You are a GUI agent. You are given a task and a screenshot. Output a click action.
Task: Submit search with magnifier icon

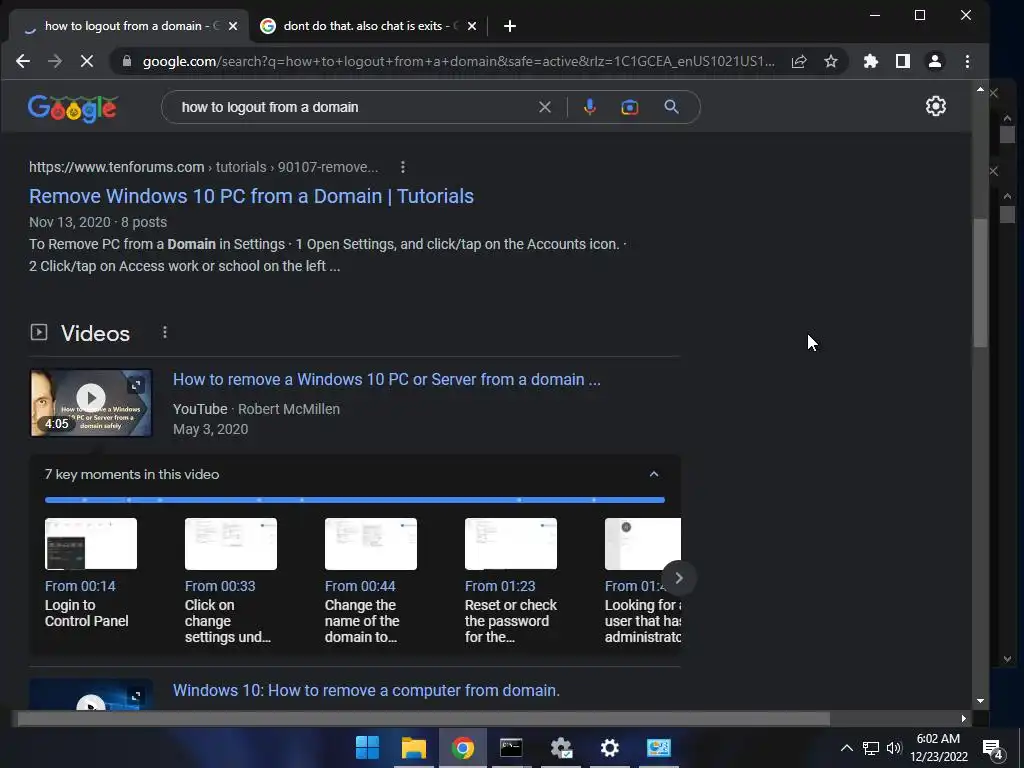tap(671, 107)
